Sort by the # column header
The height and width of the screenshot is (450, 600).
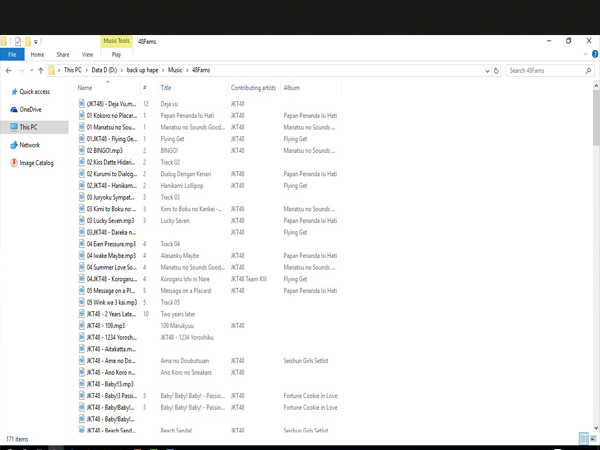(145, 88)
